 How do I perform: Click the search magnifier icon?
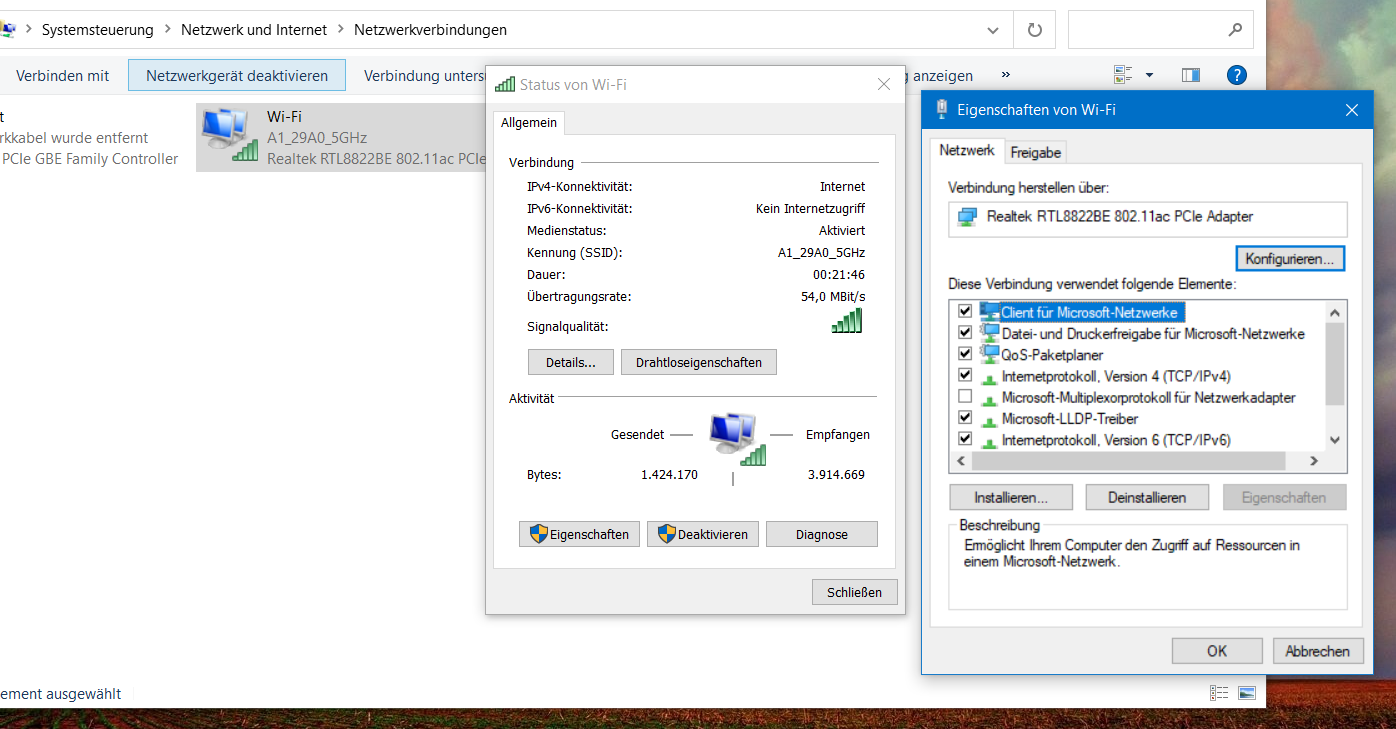[1236, 30]
